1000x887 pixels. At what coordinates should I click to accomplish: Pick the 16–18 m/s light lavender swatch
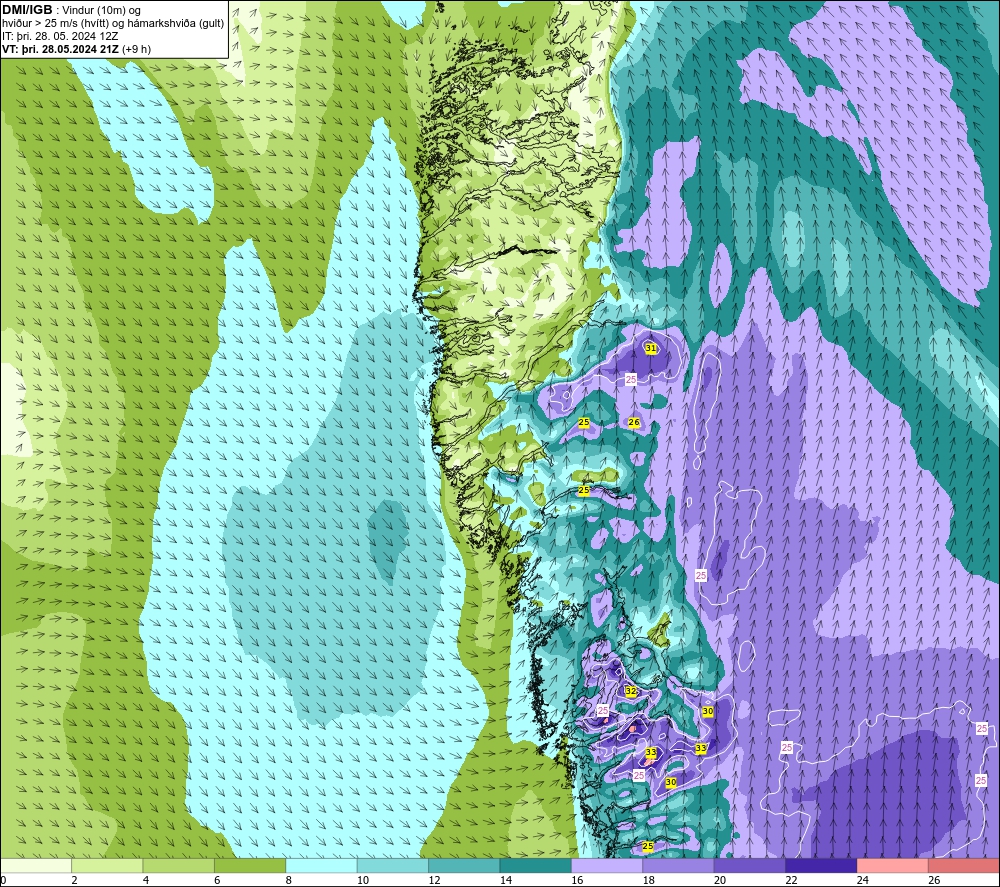(x=607, y=865)
